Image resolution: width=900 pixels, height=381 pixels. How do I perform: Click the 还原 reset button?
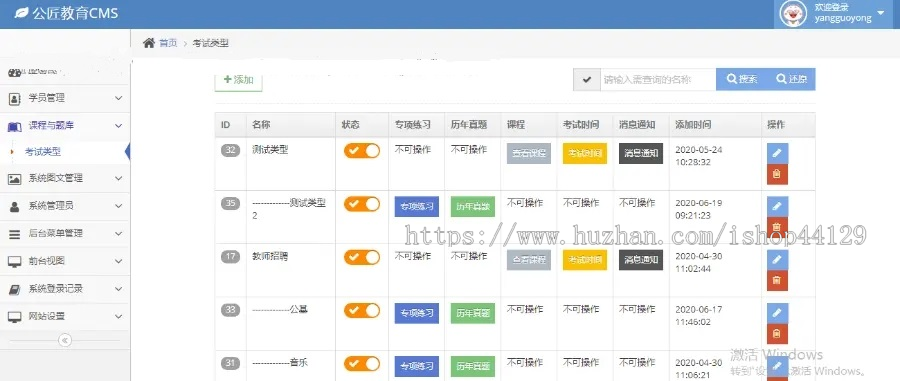coord(791,80)
